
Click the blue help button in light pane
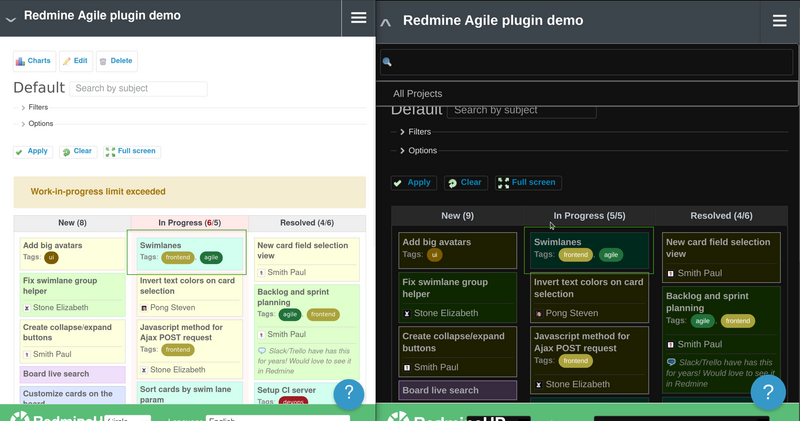349,394
